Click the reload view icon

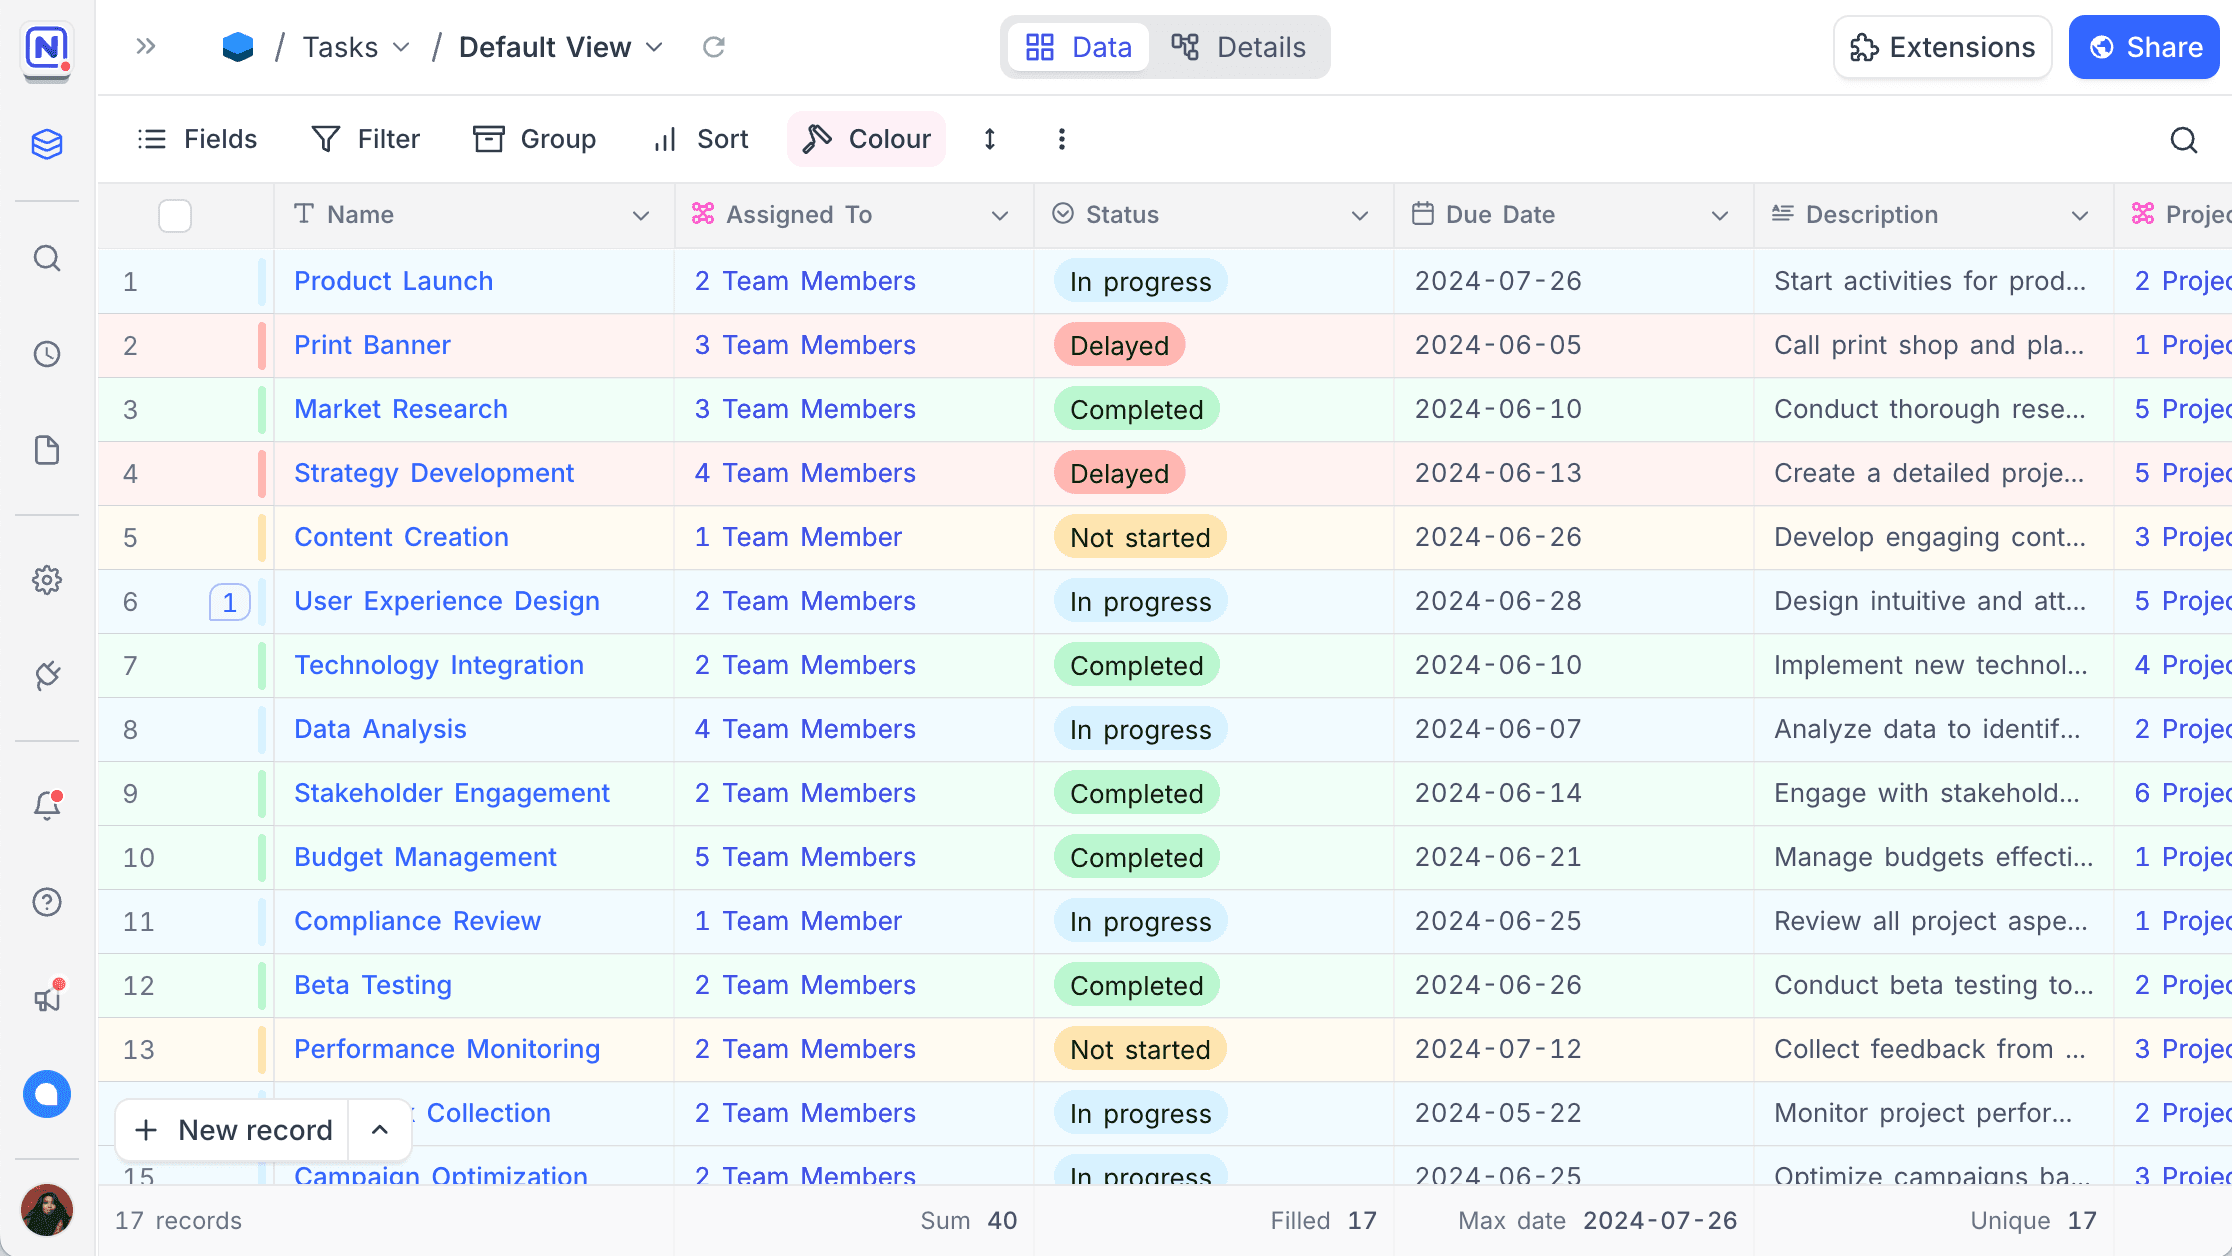click(713, 47)
